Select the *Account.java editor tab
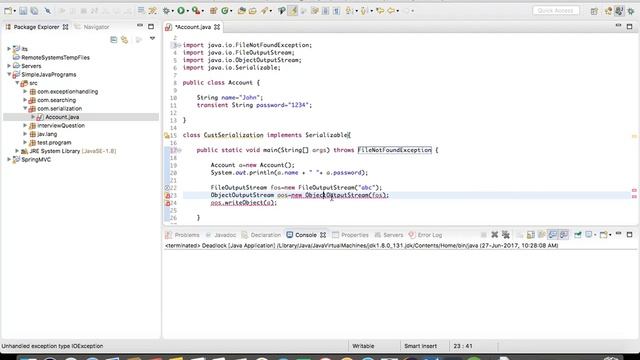 [192, 27]
